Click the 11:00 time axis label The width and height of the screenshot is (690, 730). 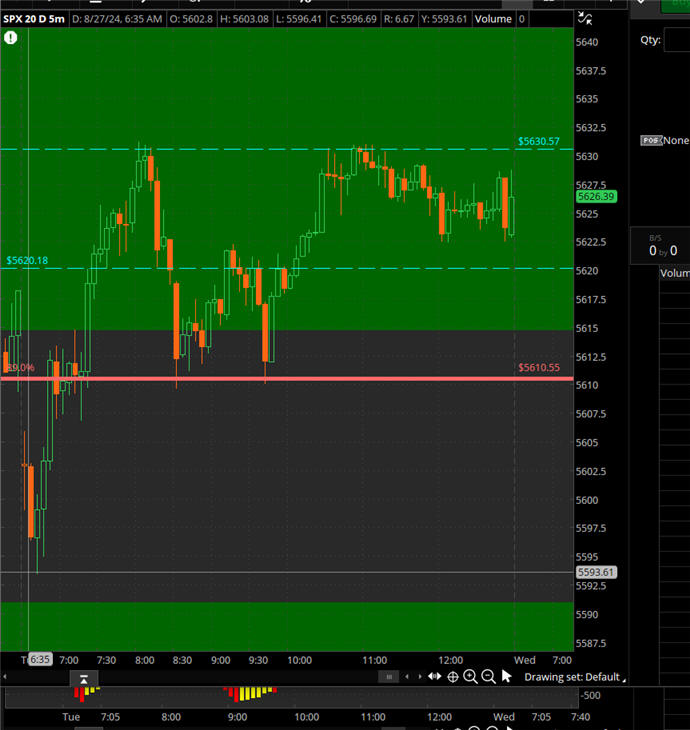click(375, 660)
